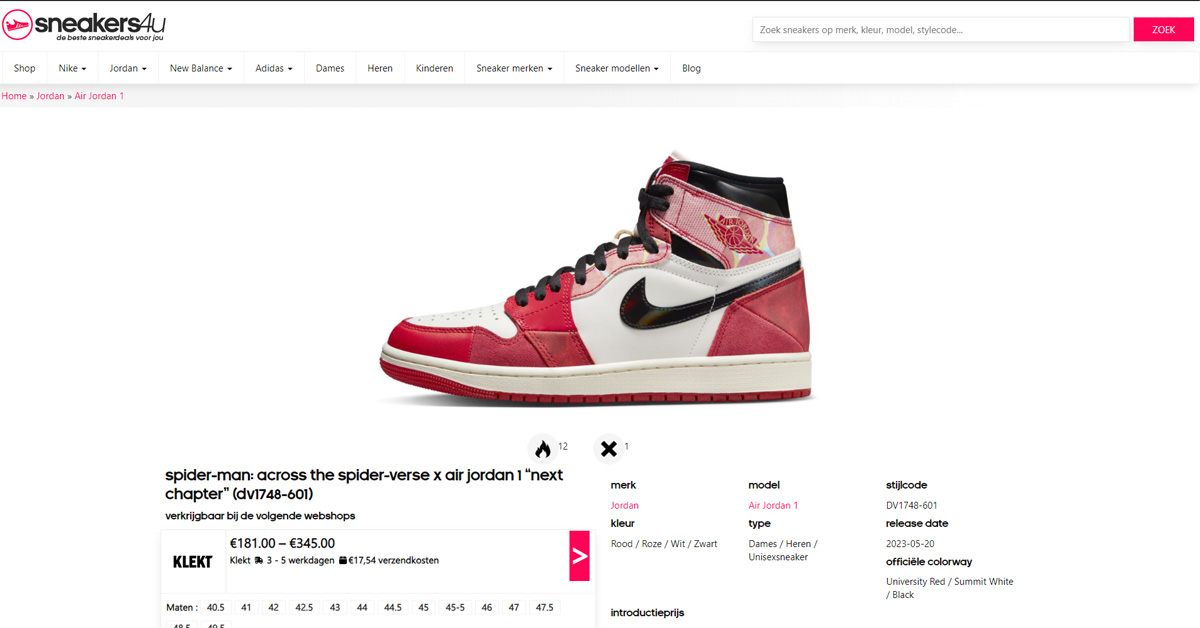Open the Adidas dropdown
The width and height of the screenshot is (1200, 628).
coord(274,68)
